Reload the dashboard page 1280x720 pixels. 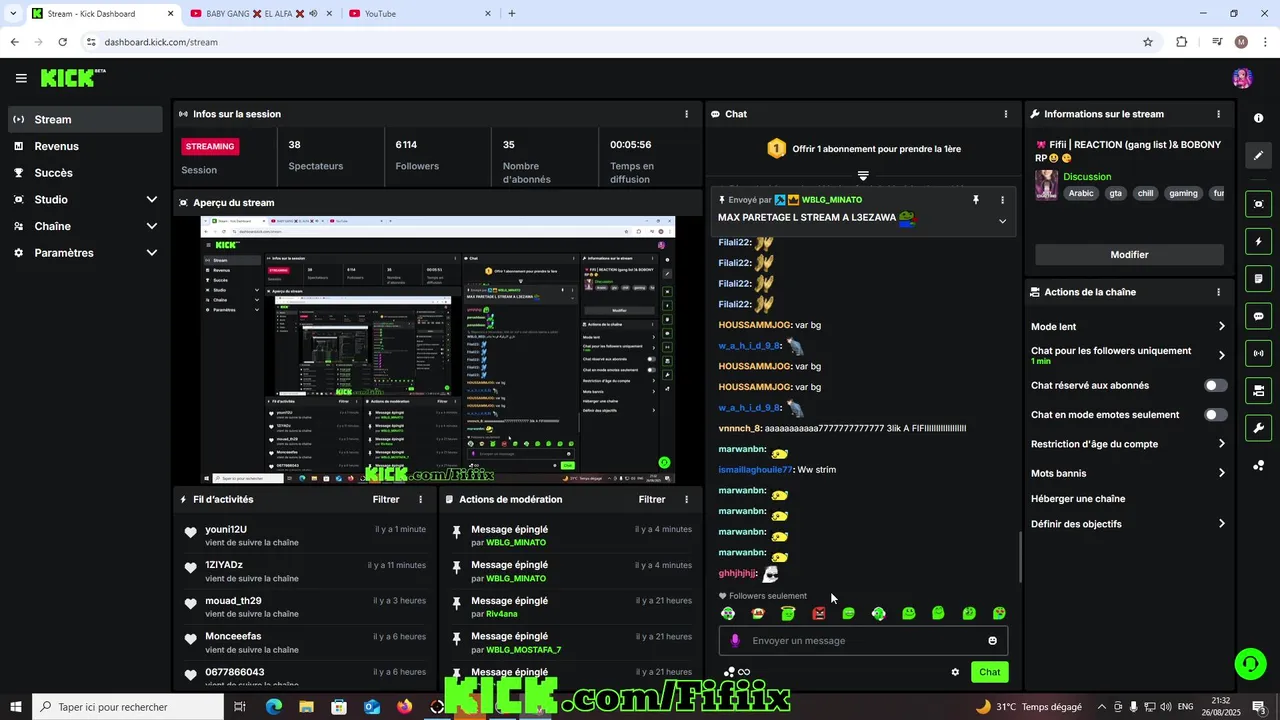coord(62,42)
